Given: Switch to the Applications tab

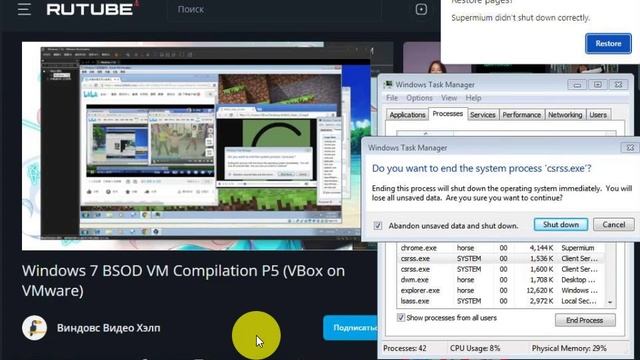Looking at the screenshot, I should click(407, 115).
